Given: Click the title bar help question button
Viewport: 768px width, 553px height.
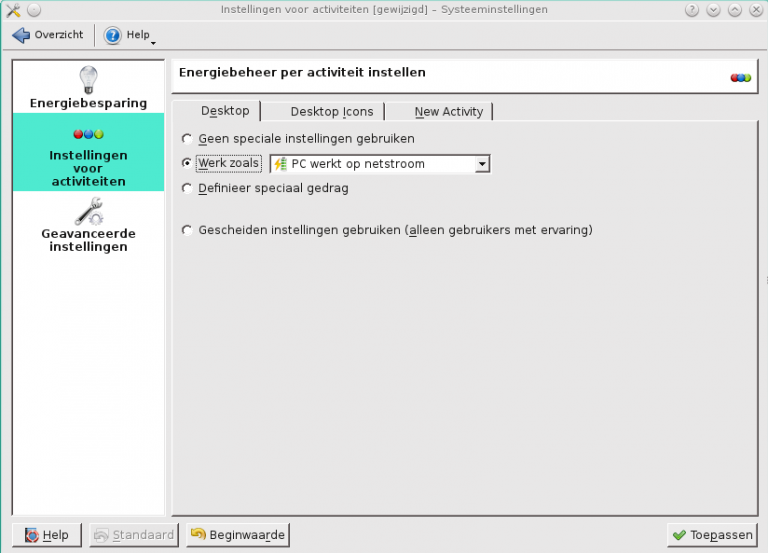Looking at the screenshot, I should pos(692,10).
